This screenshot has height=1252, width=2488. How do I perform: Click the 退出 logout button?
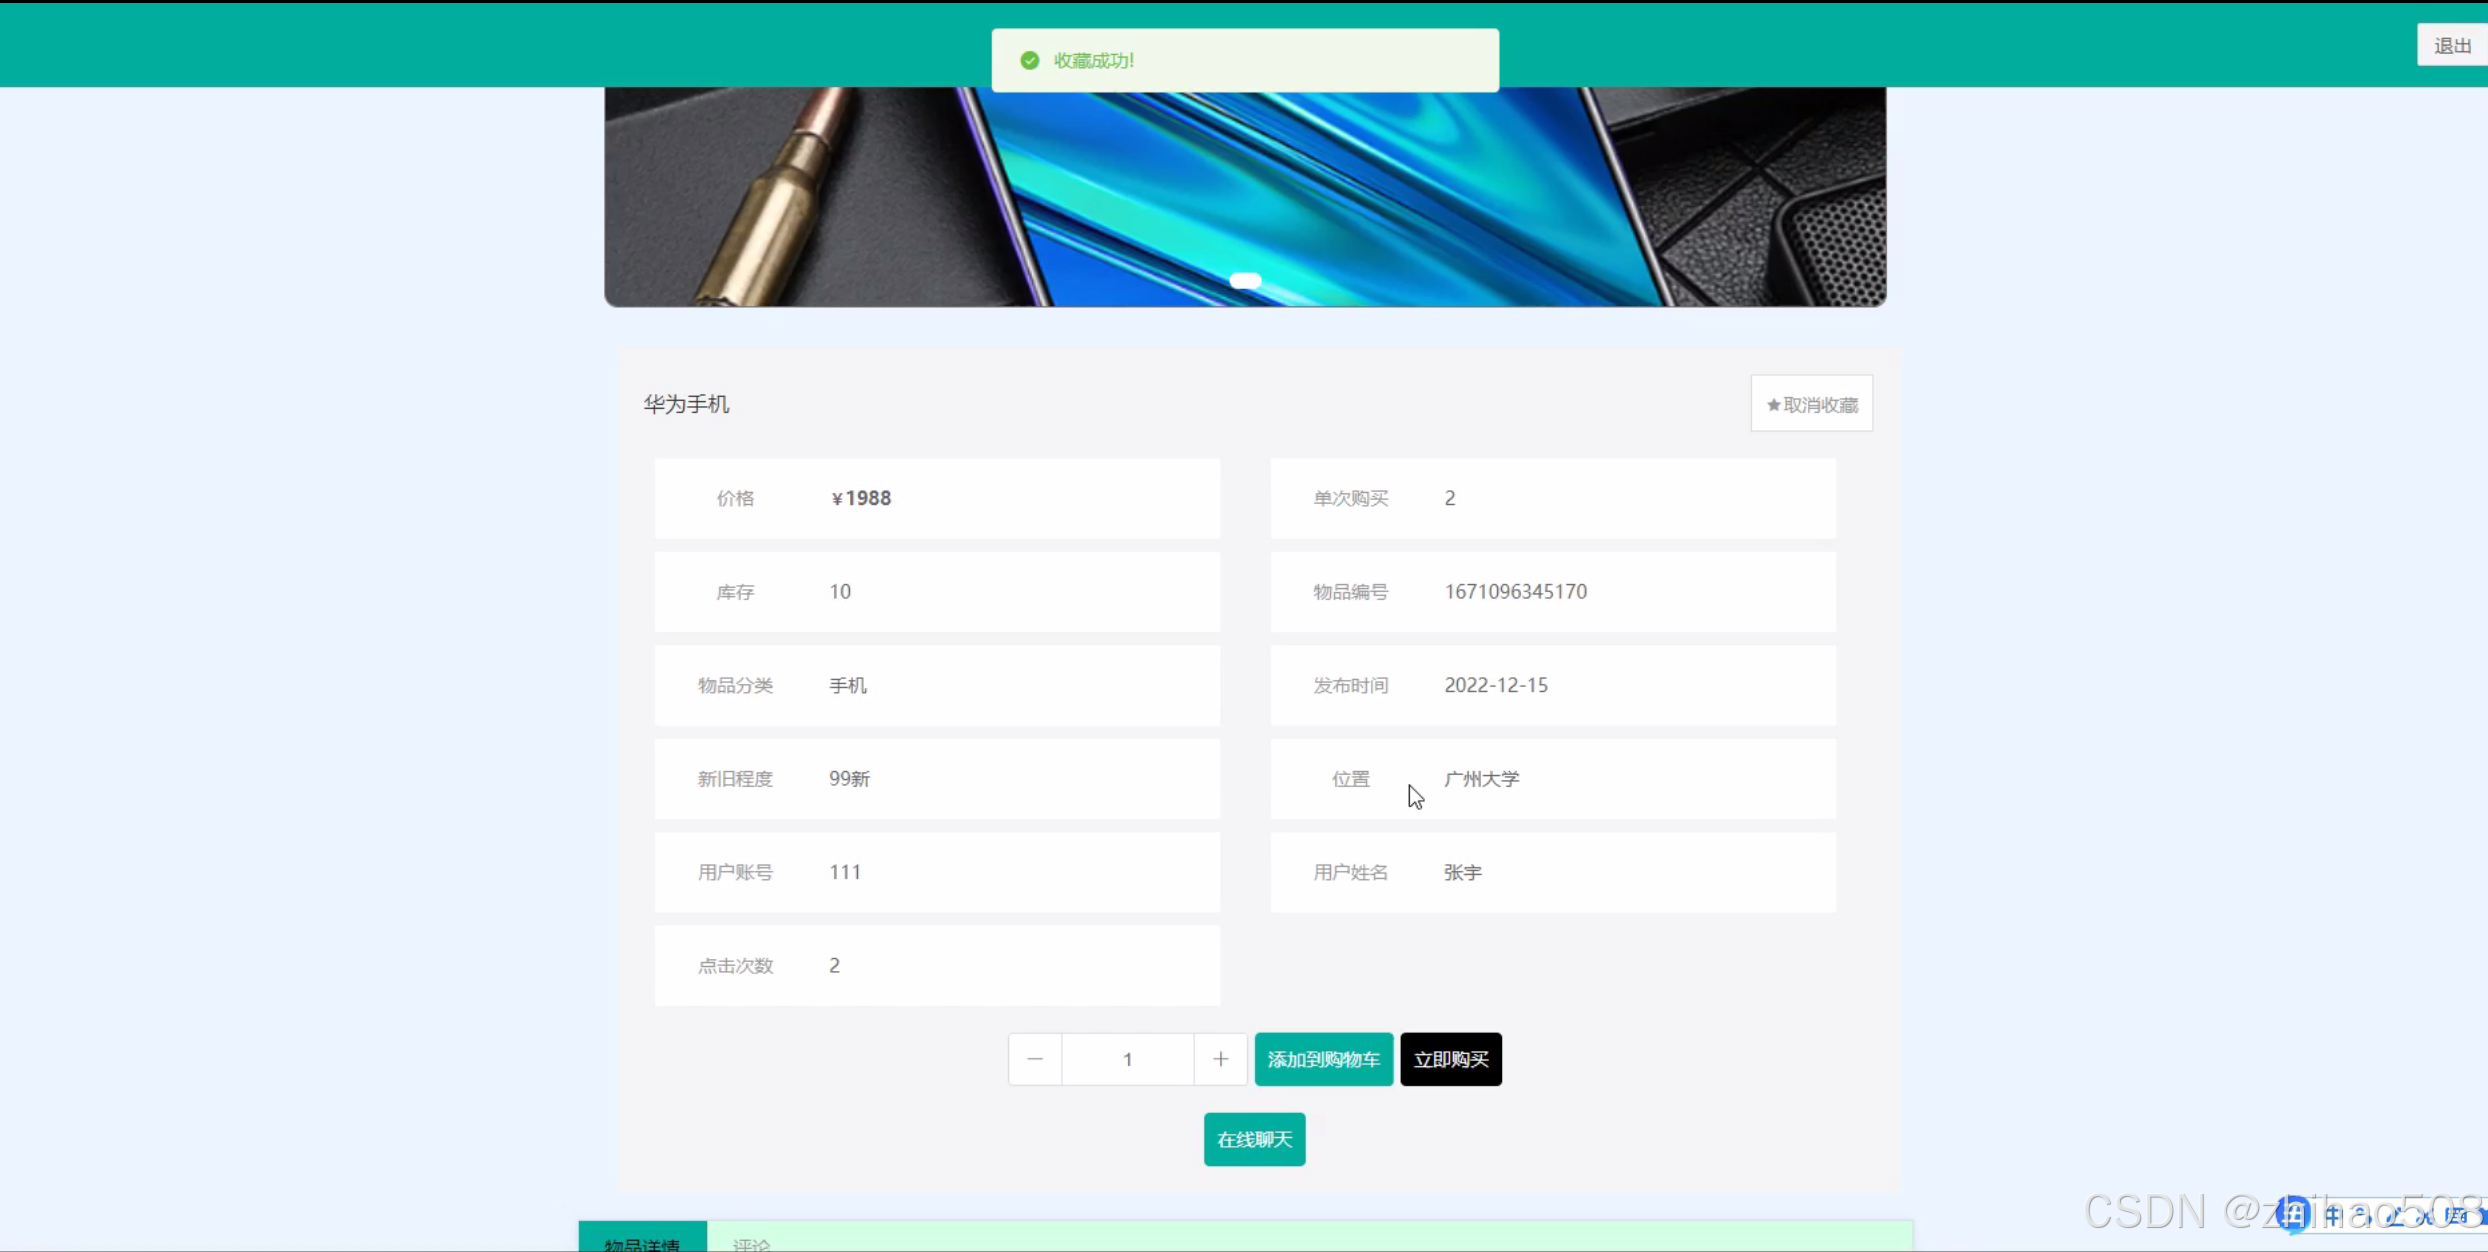[2451, 46]
